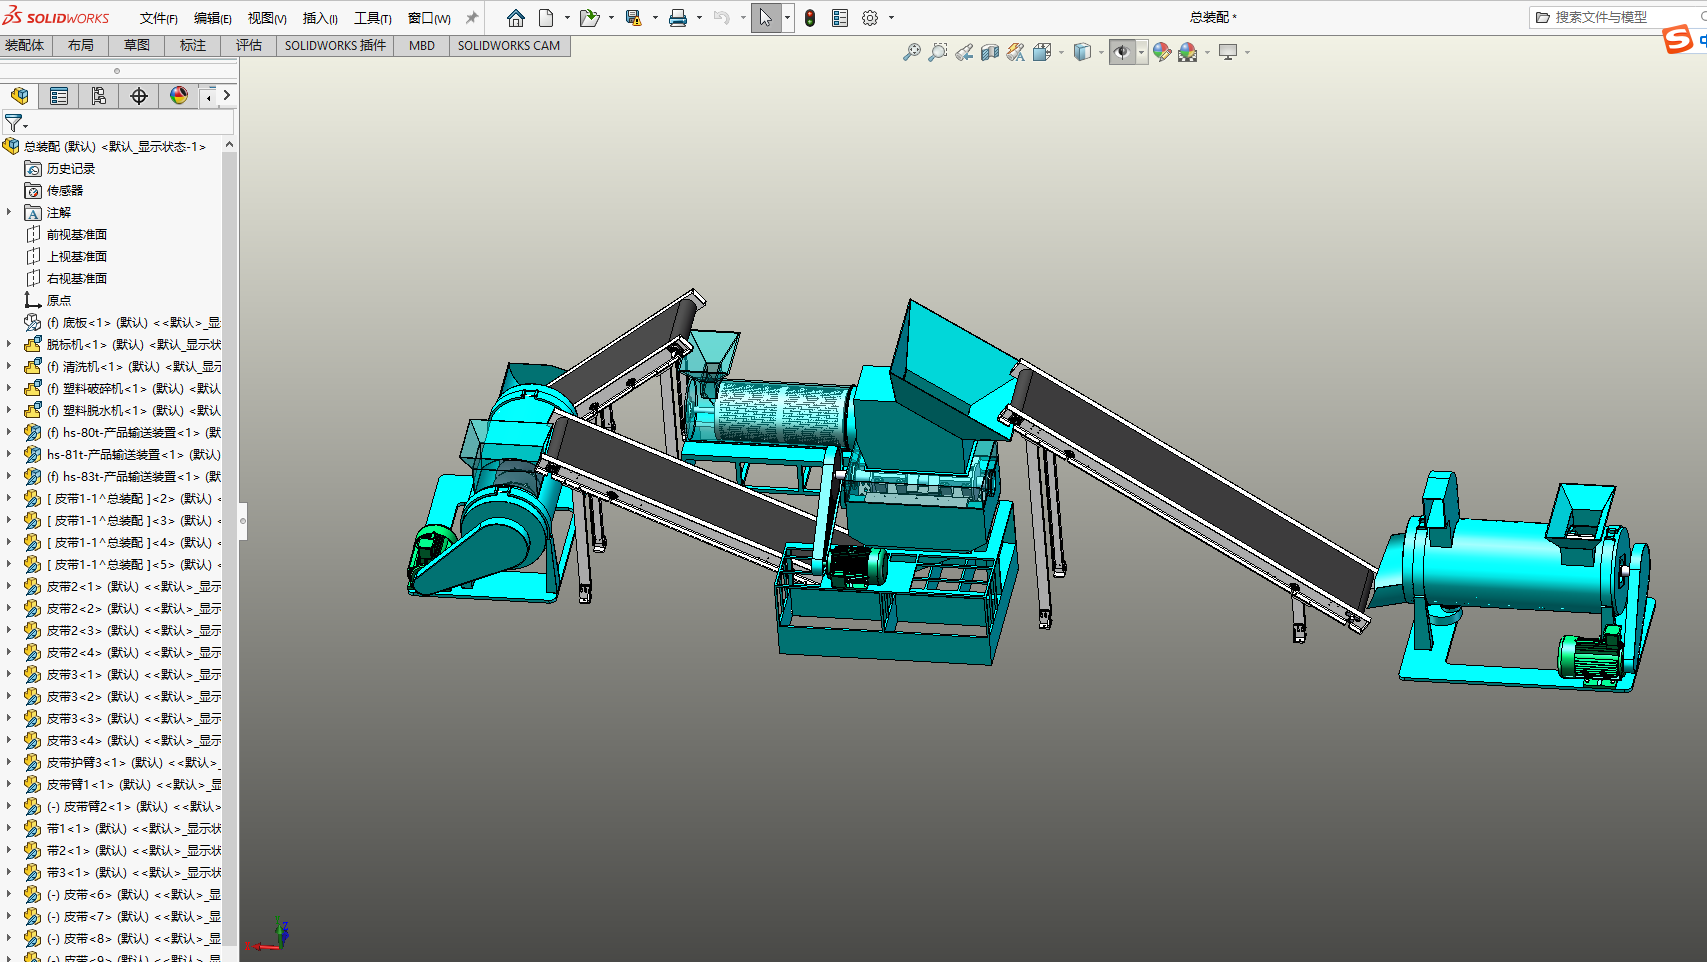This screenshot has height=962, width=1707.
Task: Click the Home (welcome) icon
Action: point(516,18)
